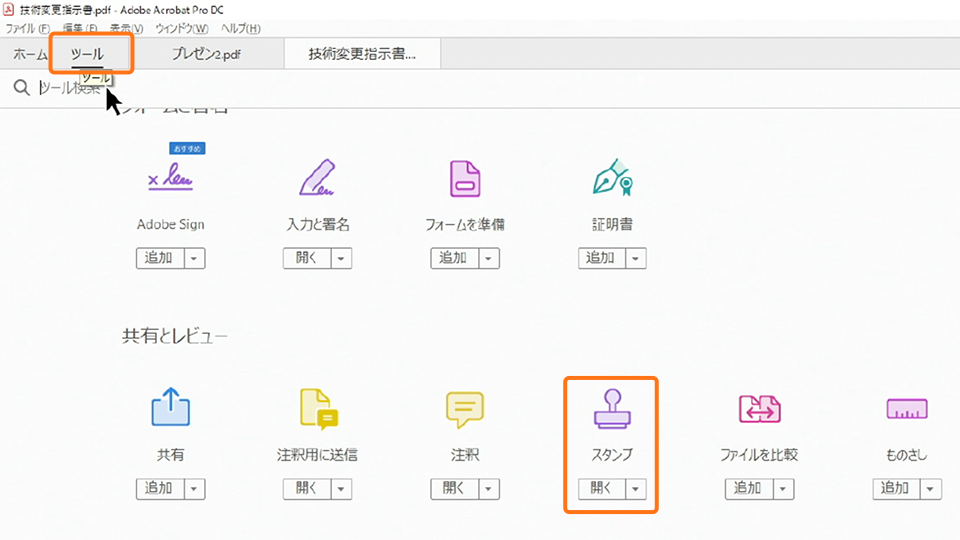Click the 注釈用に送信 document icon
Viewport: 960px width, 540px height.
pos(318,408)
